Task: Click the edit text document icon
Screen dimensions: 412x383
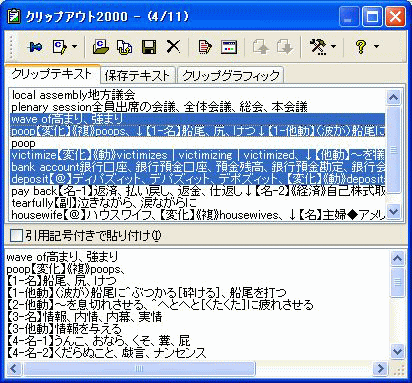Action: tap(205, 47)
